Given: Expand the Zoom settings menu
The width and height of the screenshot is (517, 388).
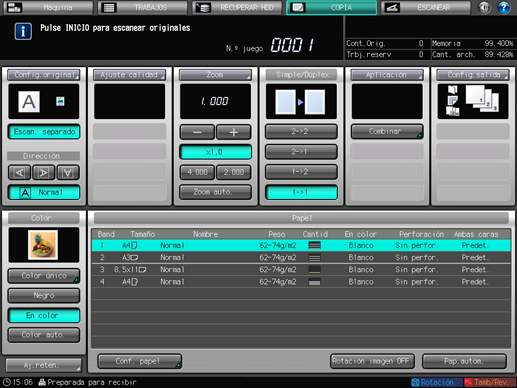Looking at the screenshot, I should click(x=215, y=75).
